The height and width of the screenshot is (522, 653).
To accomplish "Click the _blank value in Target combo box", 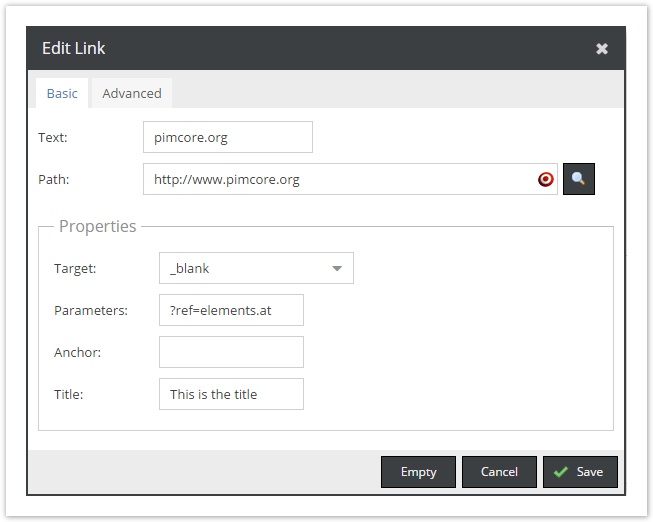I will [240, 268].
